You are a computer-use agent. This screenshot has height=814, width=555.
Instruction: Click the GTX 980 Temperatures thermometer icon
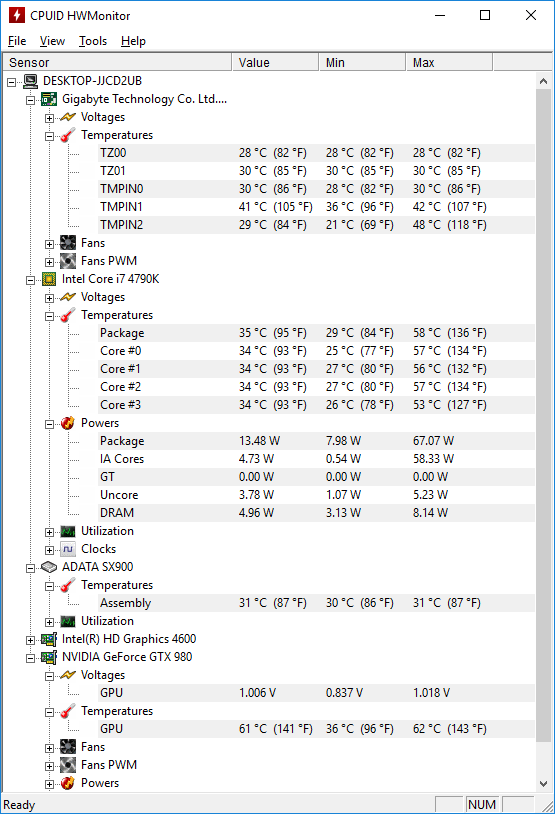point(68,711)
